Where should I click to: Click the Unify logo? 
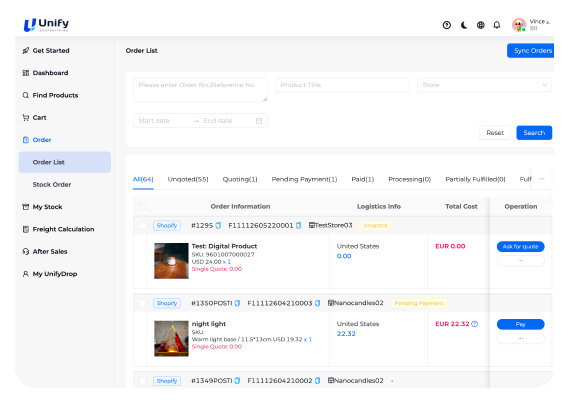tap(46, 25)
